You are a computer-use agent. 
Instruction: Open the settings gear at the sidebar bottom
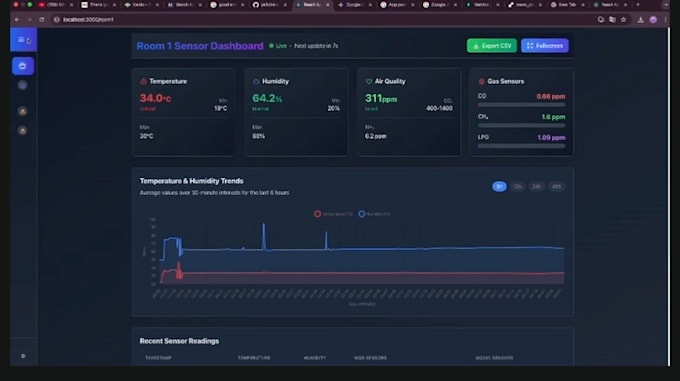[x=23, y=356]
